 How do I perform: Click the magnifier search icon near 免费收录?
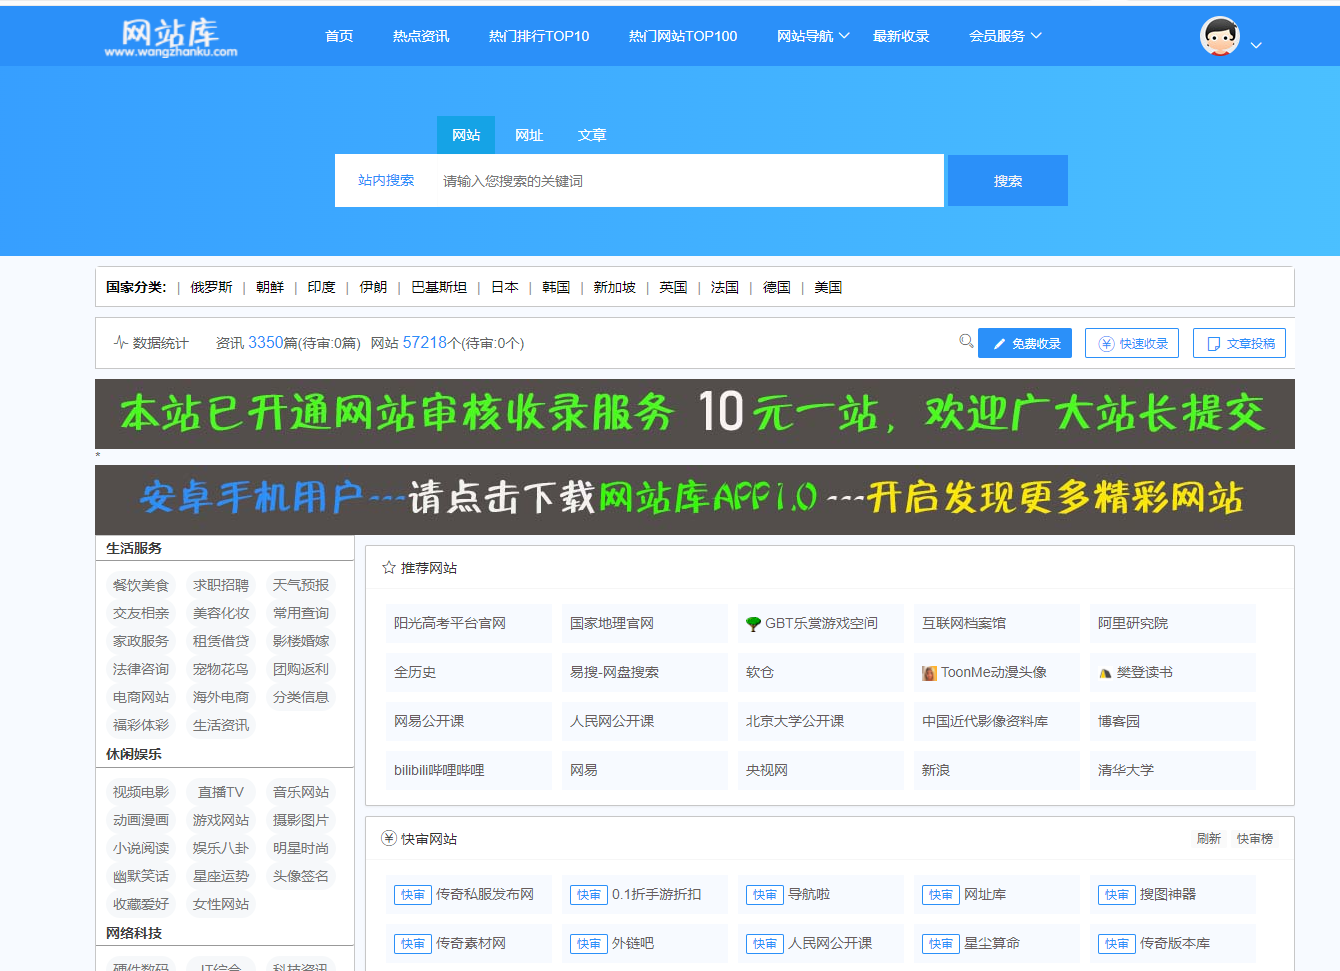[x=966, y=341]
